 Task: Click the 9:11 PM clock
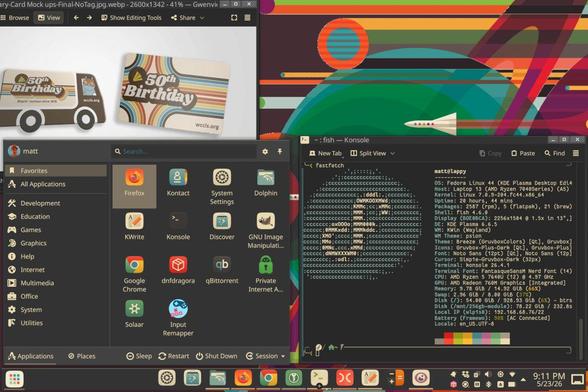pyautogui.click(x=549, y=376)
